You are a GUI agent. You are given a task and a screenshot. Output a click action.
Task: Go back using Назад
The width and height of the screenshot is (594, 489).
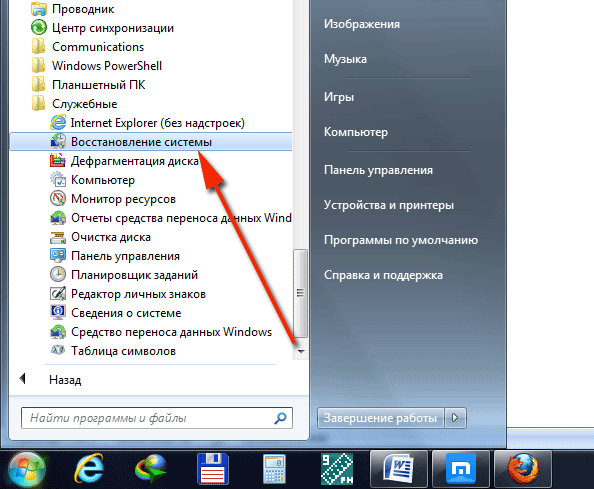coord(65,380)
